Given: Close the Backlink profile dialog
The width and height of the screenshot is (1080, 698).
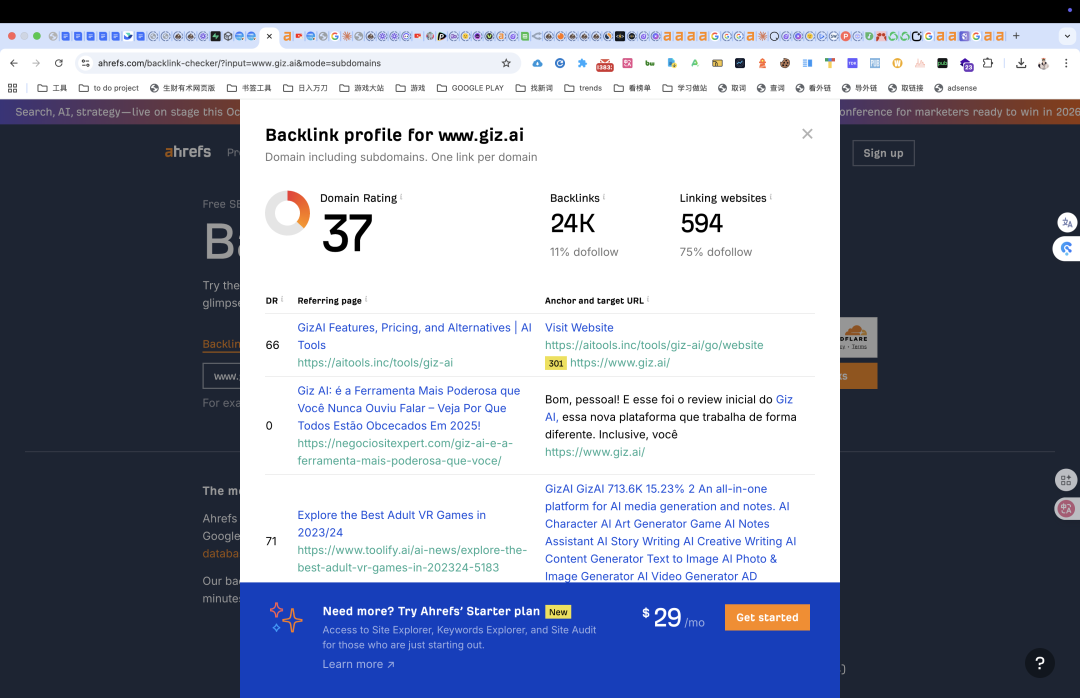Looking at the screenshot, I should (x=807, y=134).
